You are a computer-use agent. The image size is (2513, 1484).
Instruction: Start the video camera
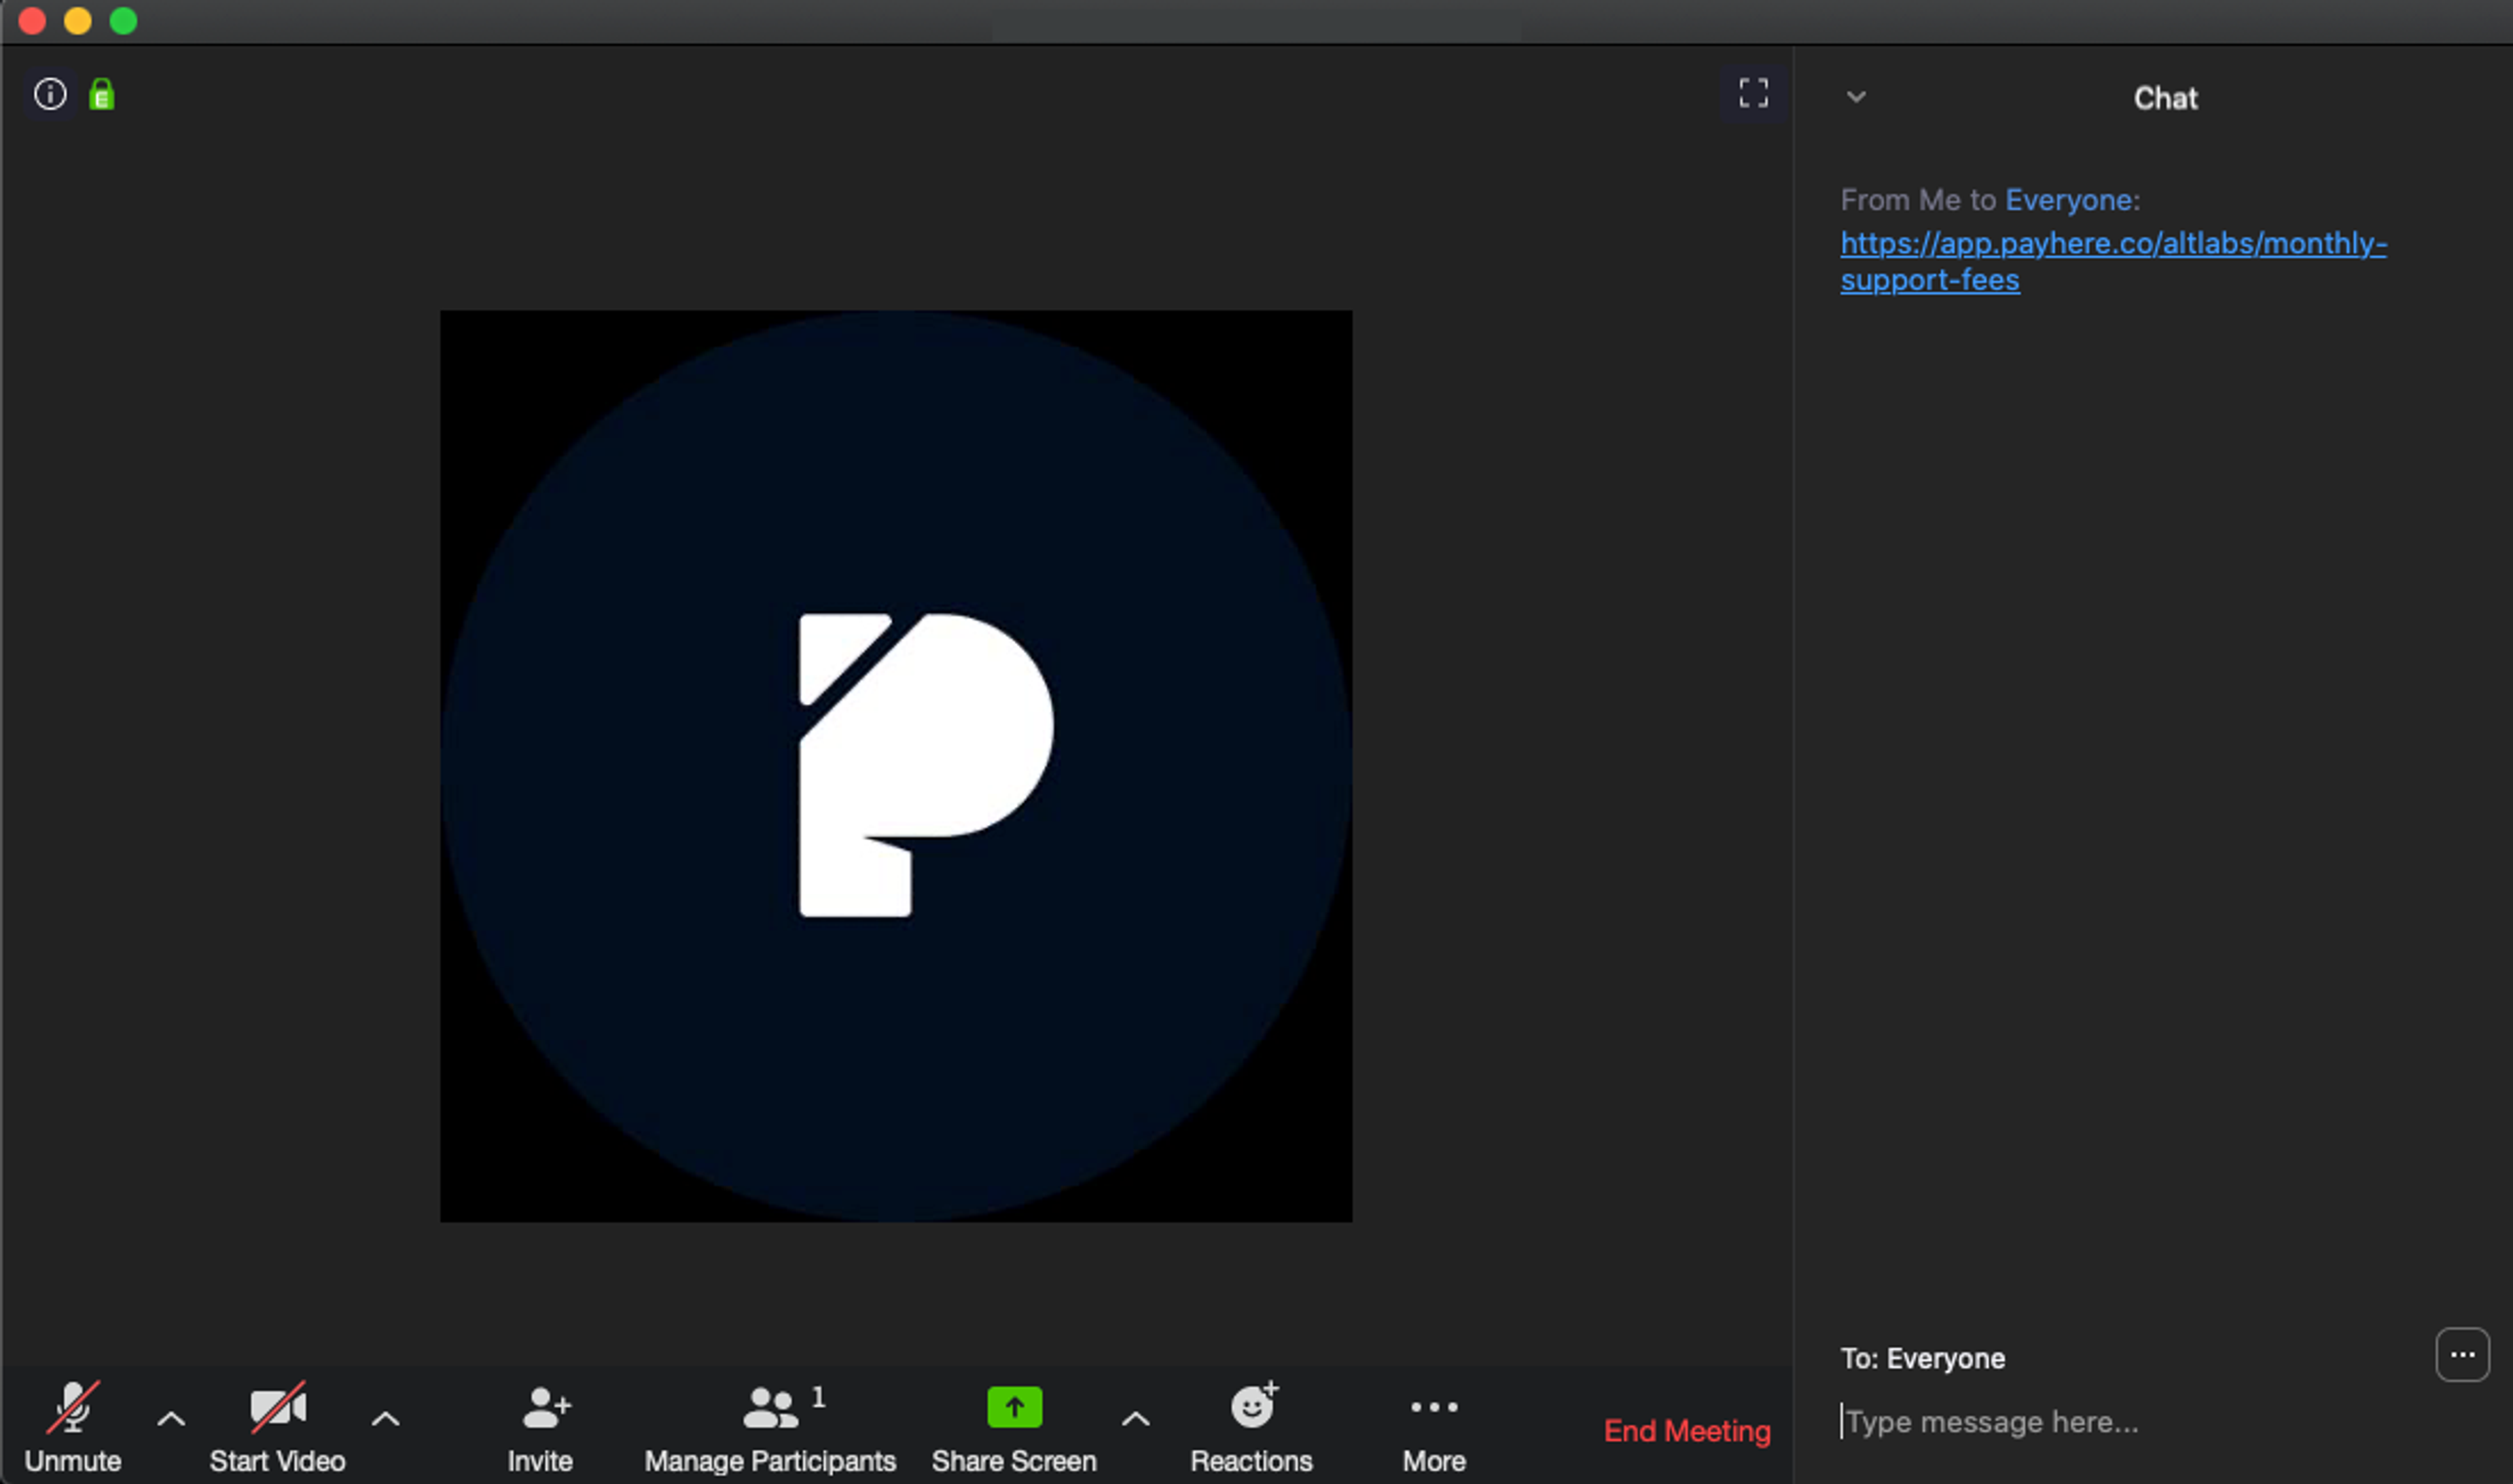click(x=277, y=1427)
